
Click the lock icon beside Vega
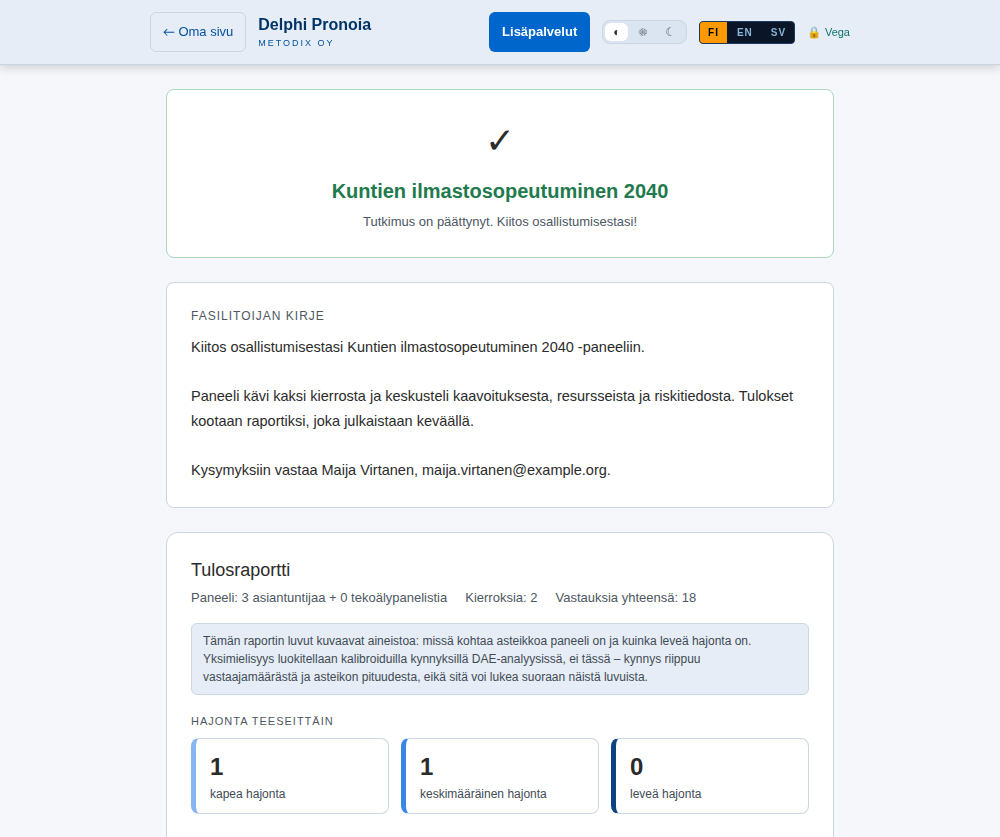click(814, 33)
